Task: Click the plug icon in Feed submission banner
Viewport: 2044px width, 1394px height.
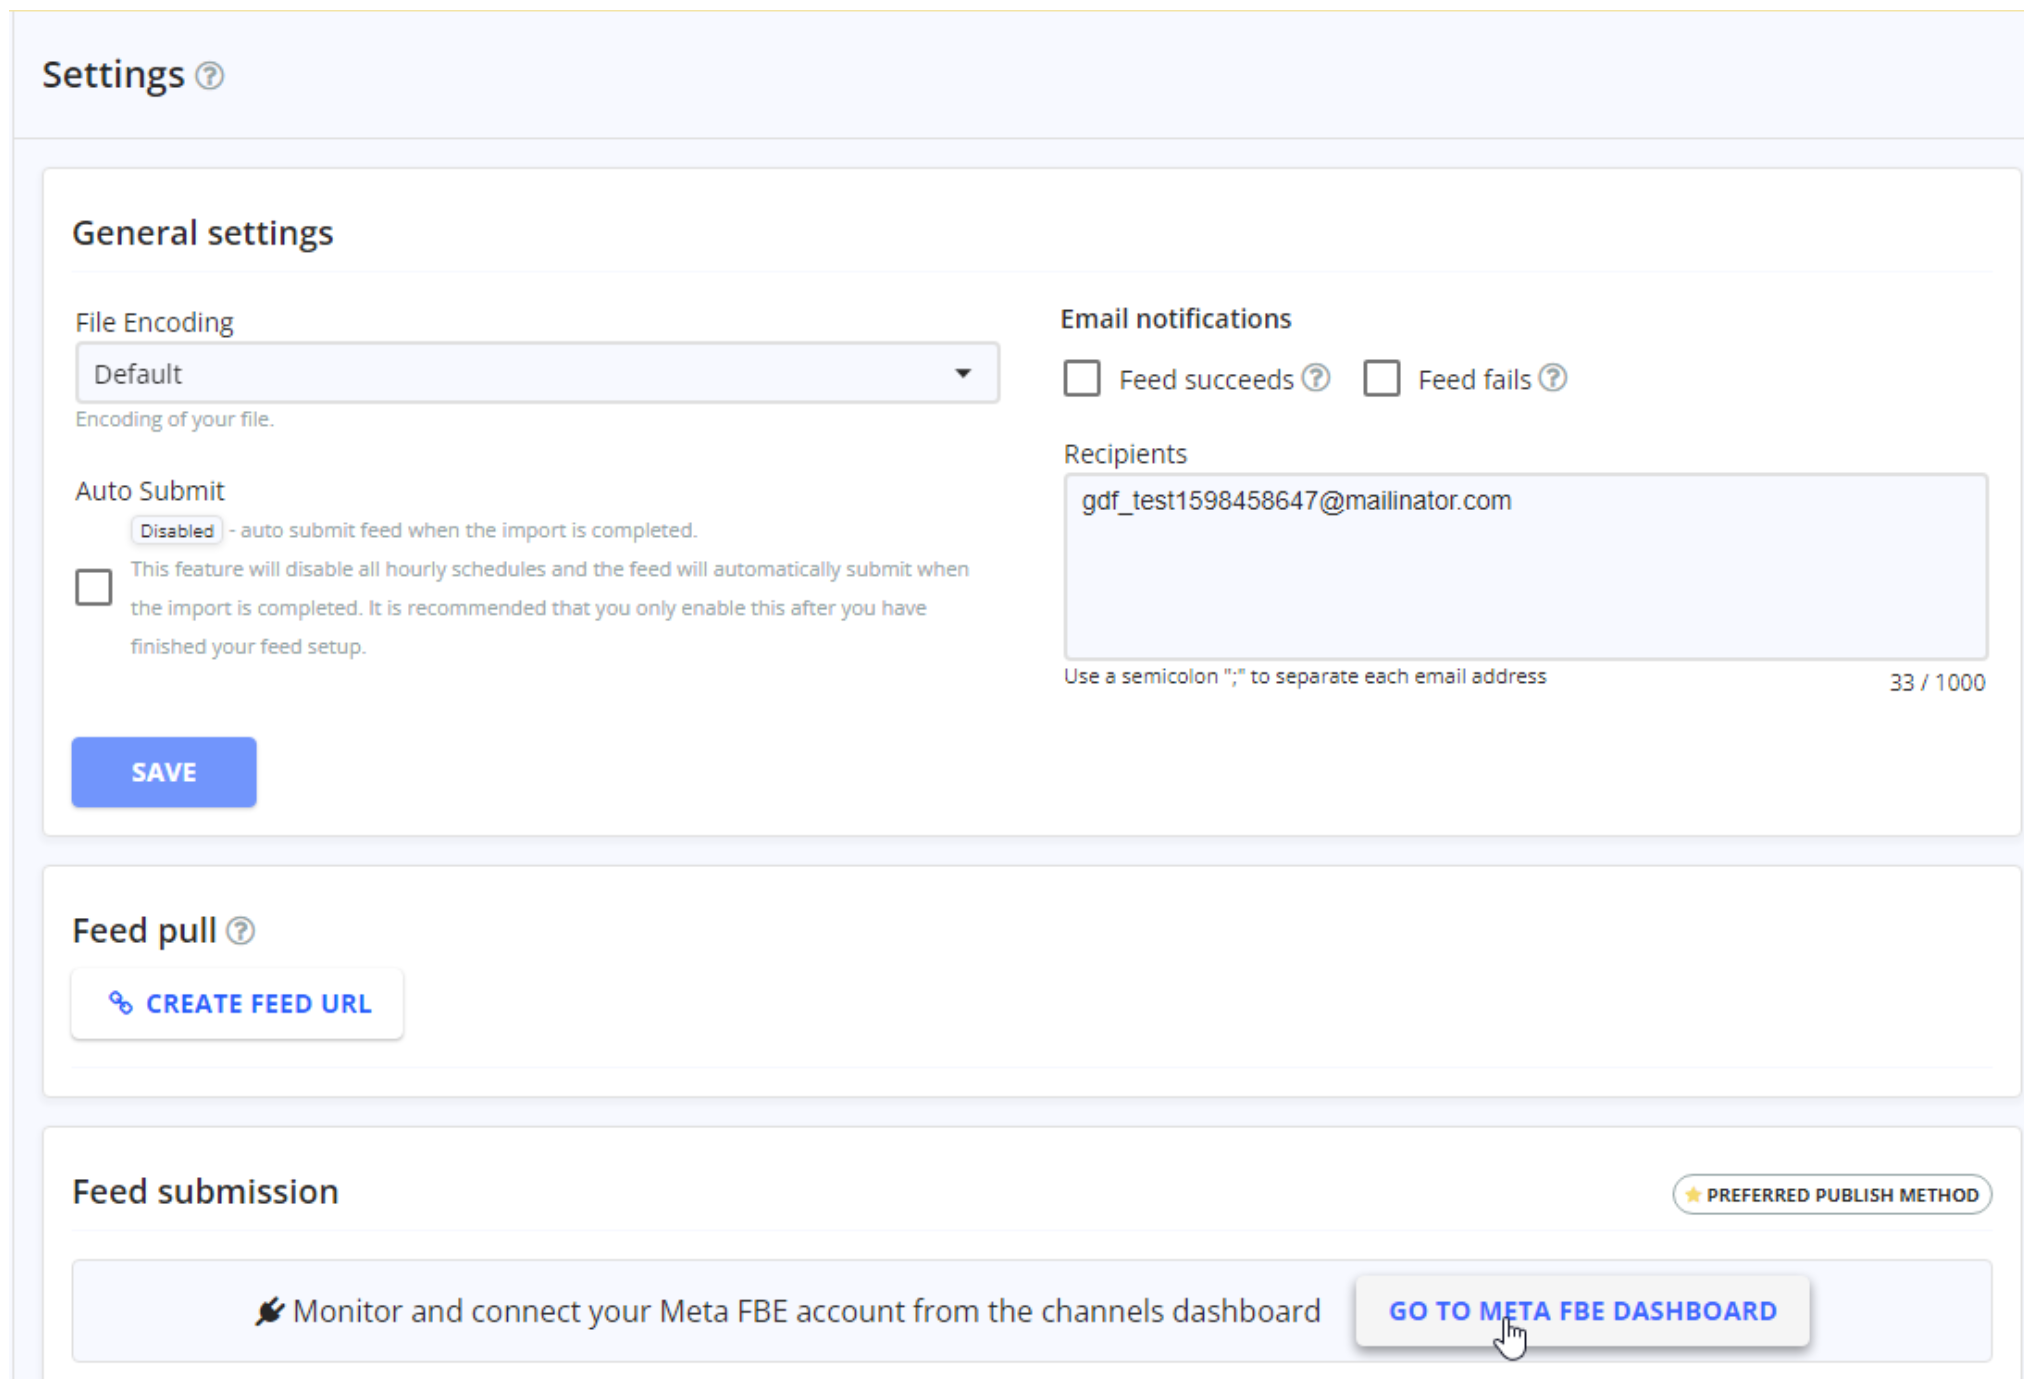Action: tap(269, 1313)
